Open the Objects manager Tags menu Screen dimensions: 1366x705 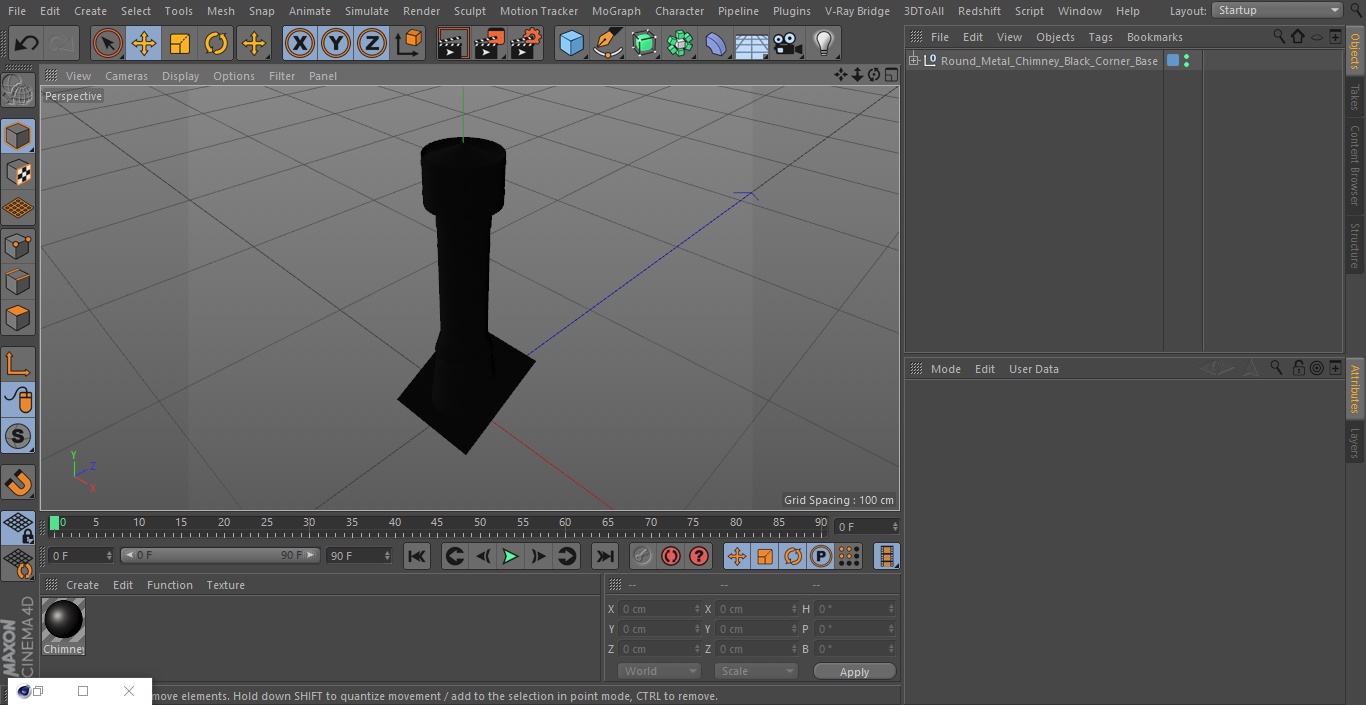point(1100,37)
